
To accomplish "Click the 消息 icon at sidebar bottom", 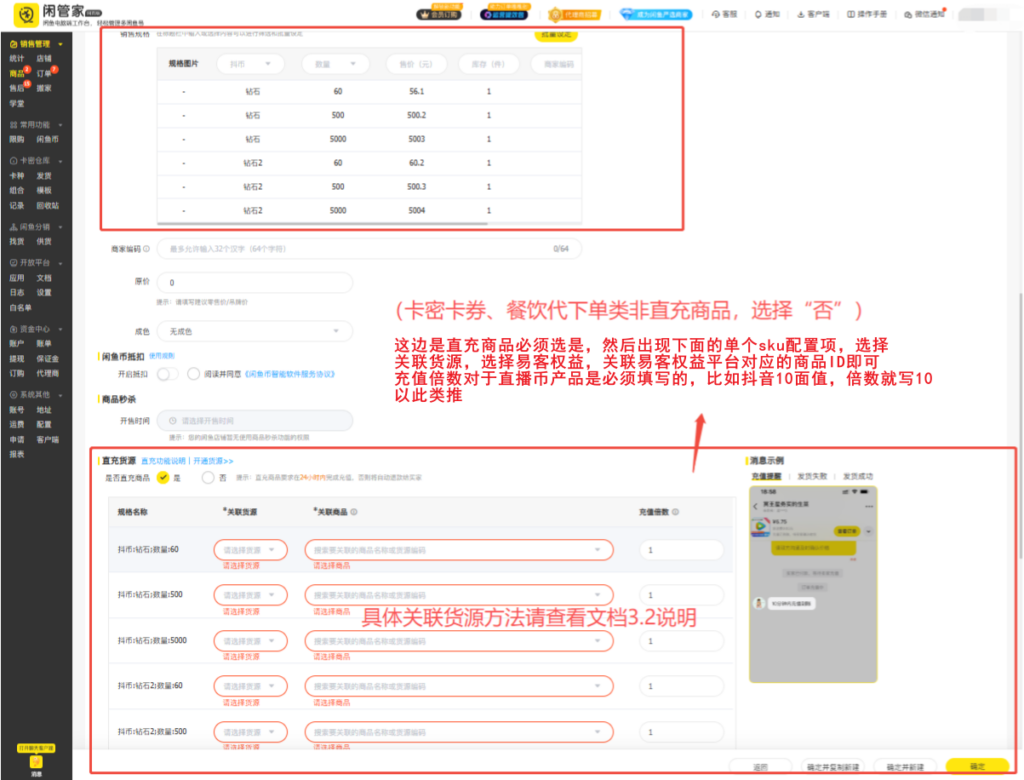I will tap(36, 764).
